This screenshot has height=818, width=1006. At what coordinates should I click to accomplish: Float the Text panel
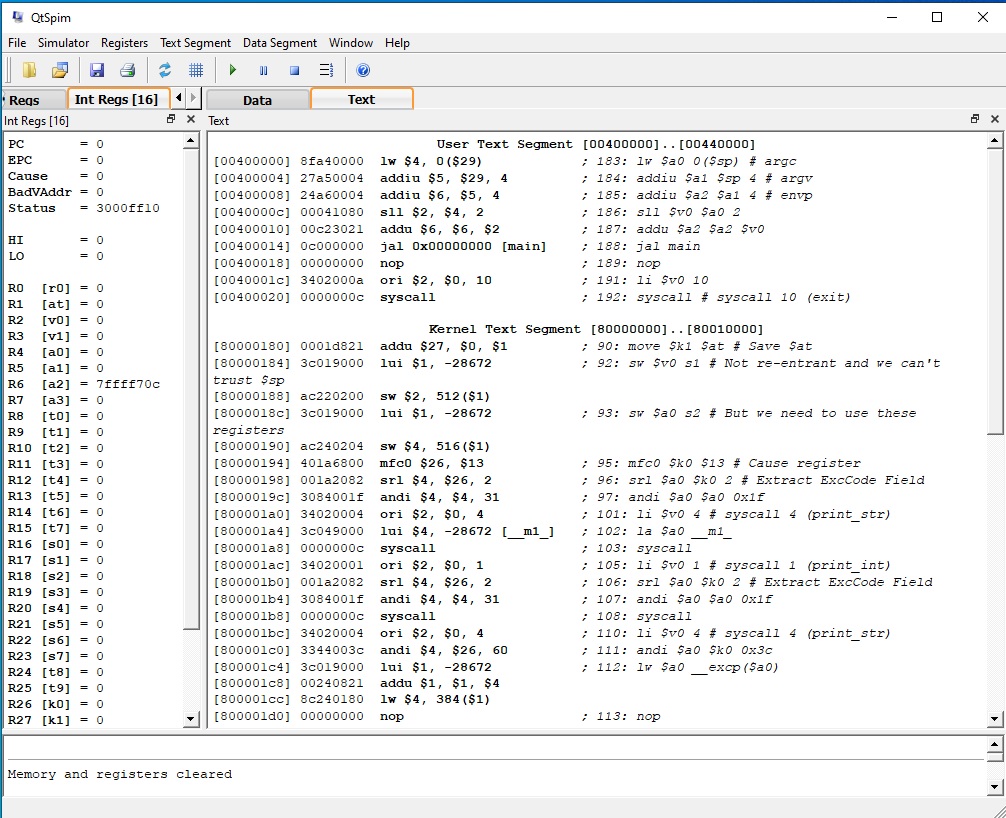click(975, 119)
